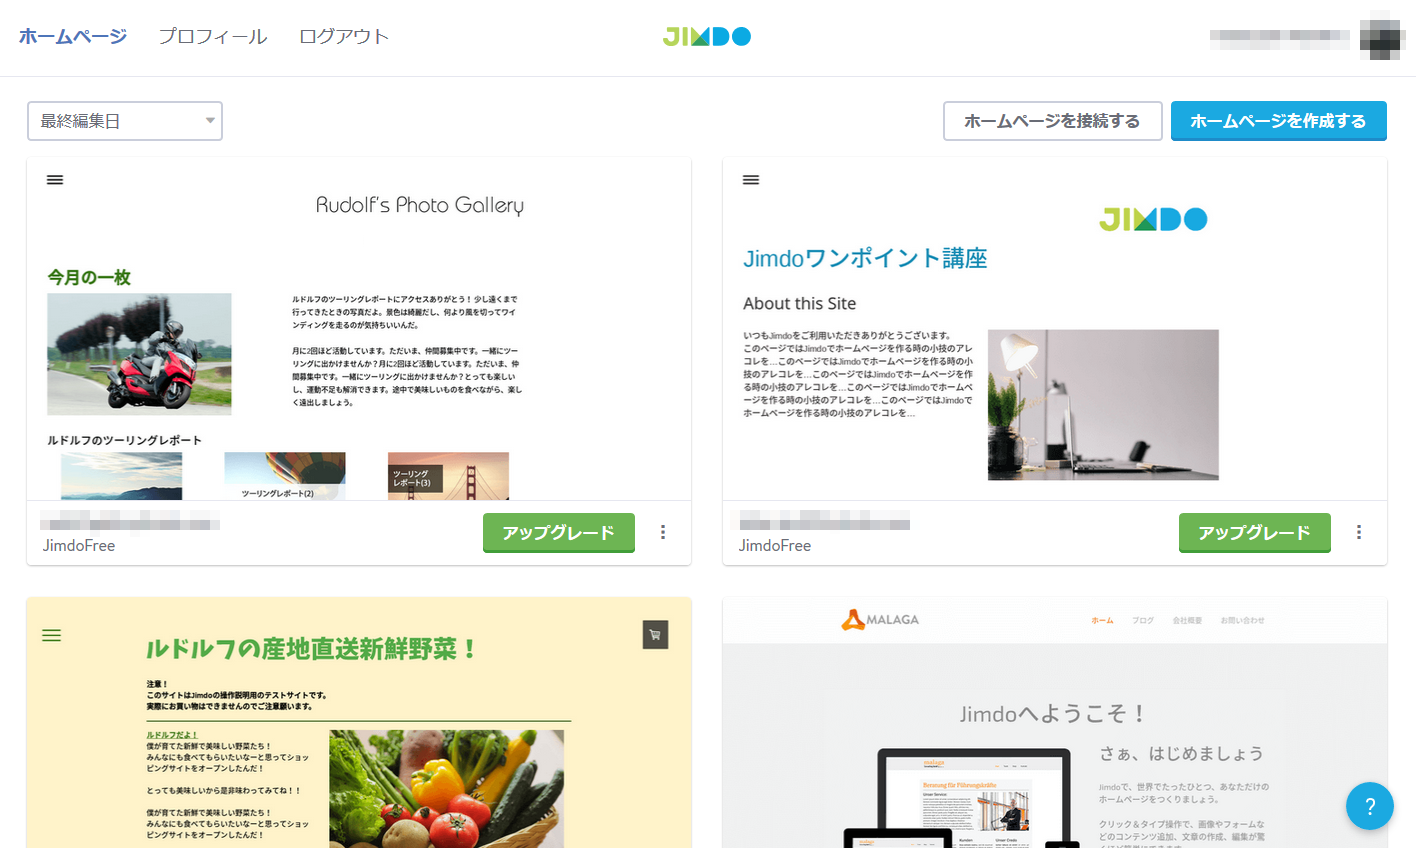Open hamburger menu on Rudolf's Photo Gallery card
The height and width of the screenshot is (848, 1416).
point(55,180)
